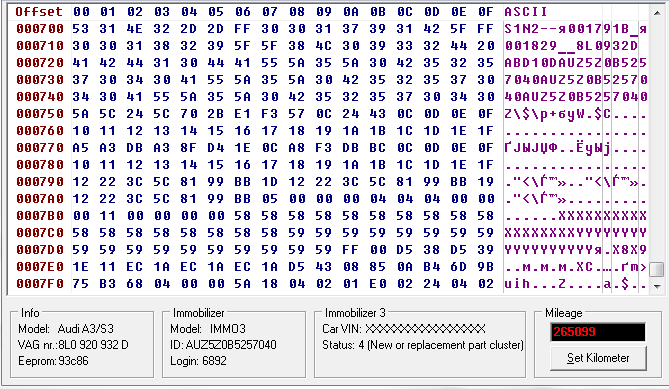Click ASCII text ABD10DAUZ5Z0B525

coord(576,63)
